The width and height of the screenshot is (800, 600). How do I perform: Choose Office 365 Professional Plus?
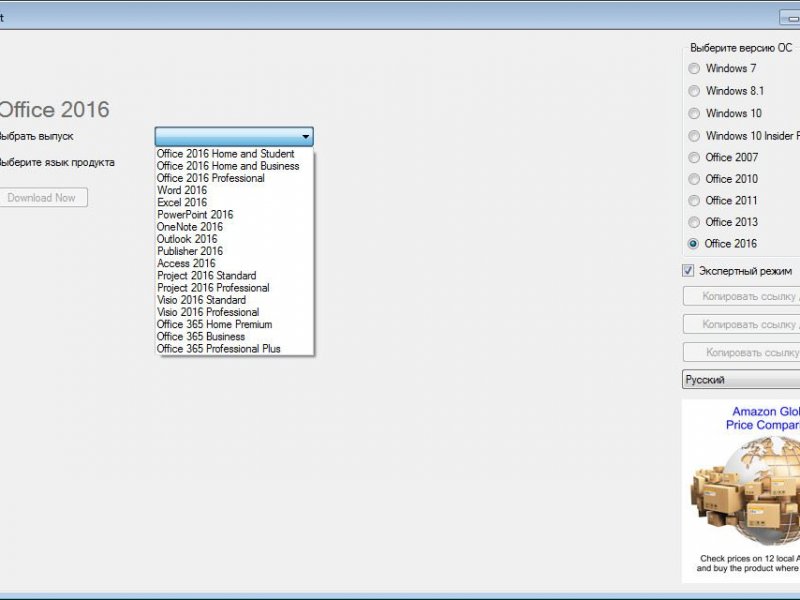234,349
